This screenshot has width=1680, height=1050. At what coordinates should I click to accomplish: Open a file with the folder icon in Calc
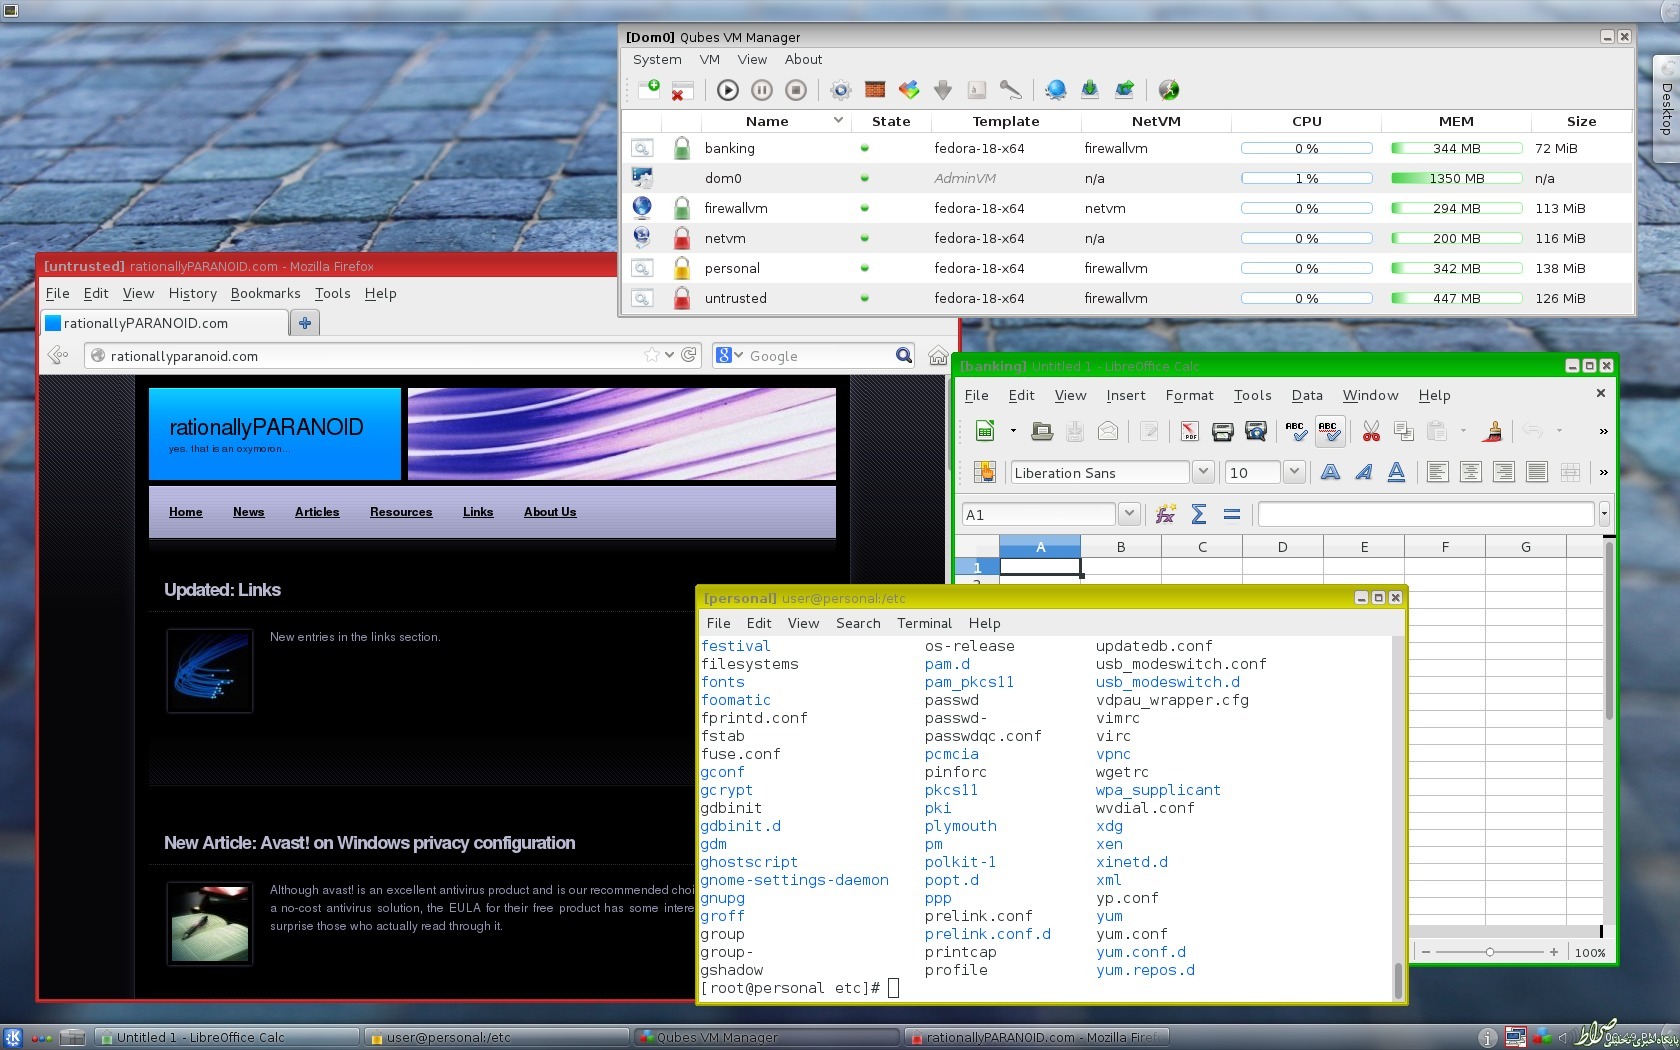(1042, 431)
